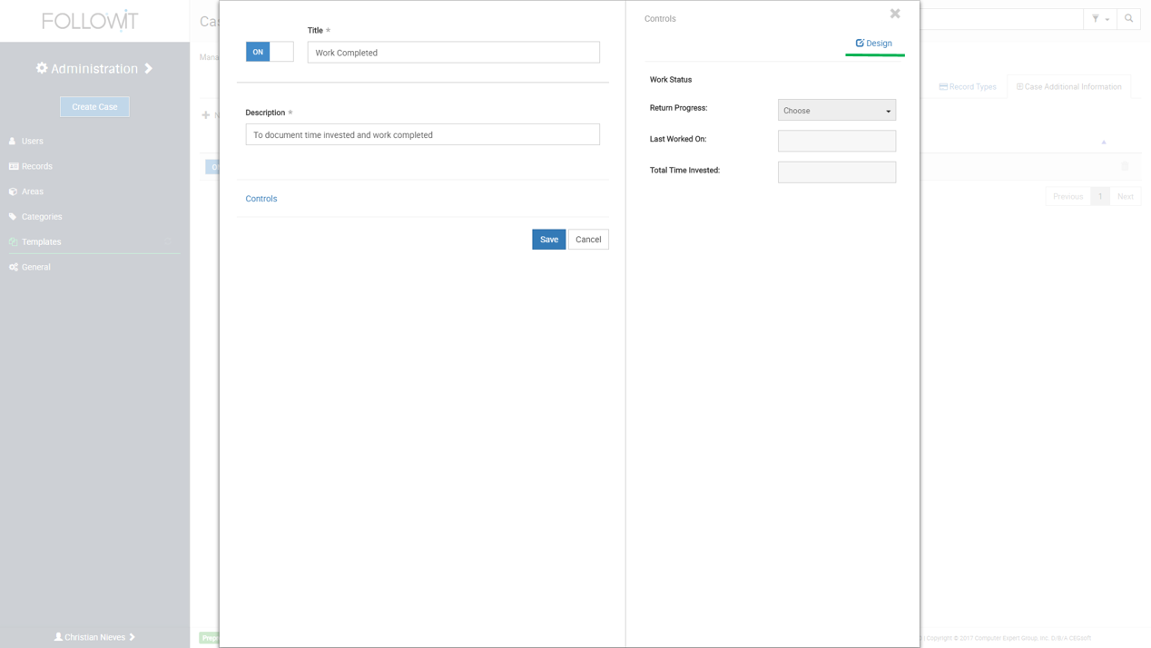Click the trash delete icon in row
The width and height of the screenshot is (1151, 648).
coord(1125,167)
